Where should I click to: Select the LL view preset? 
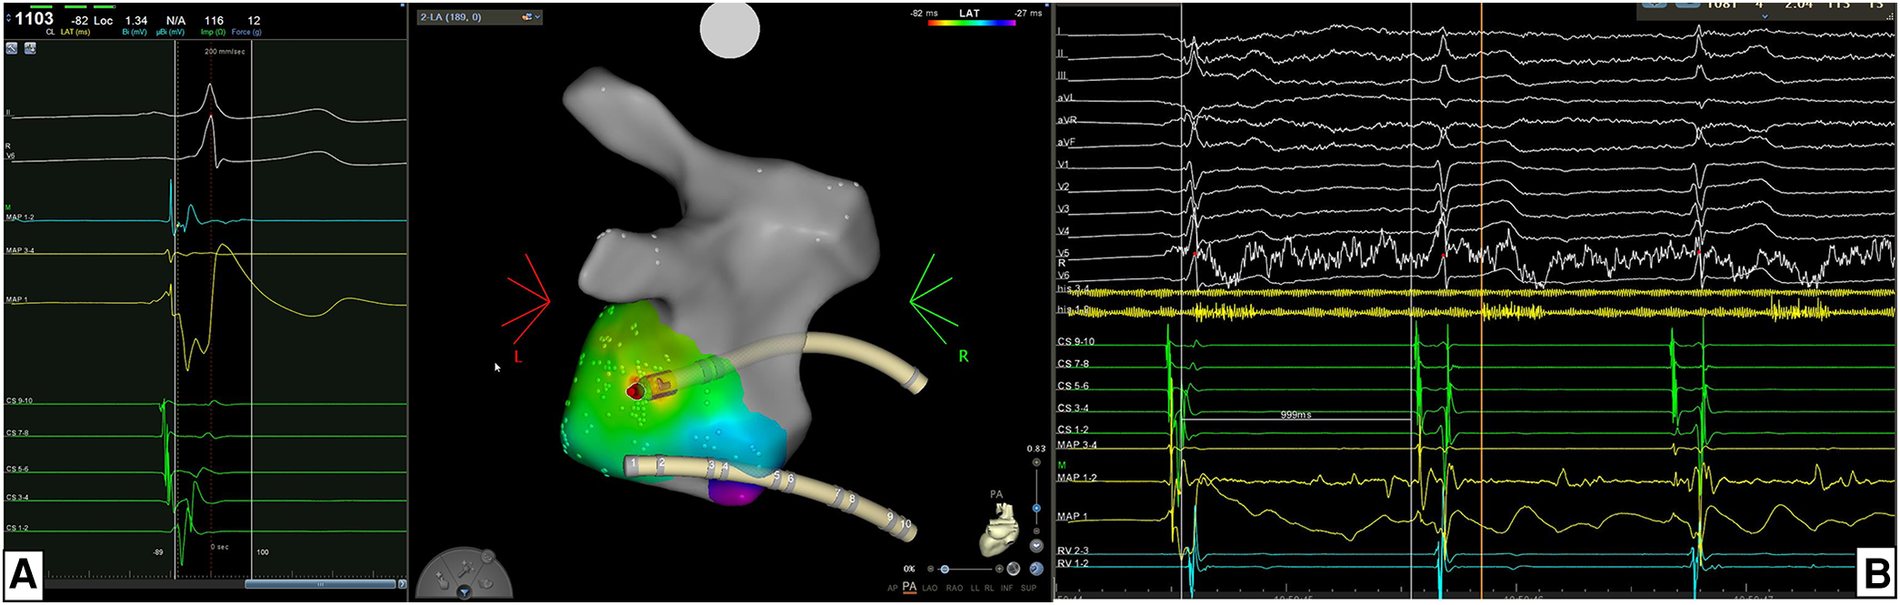click(976, 588)
